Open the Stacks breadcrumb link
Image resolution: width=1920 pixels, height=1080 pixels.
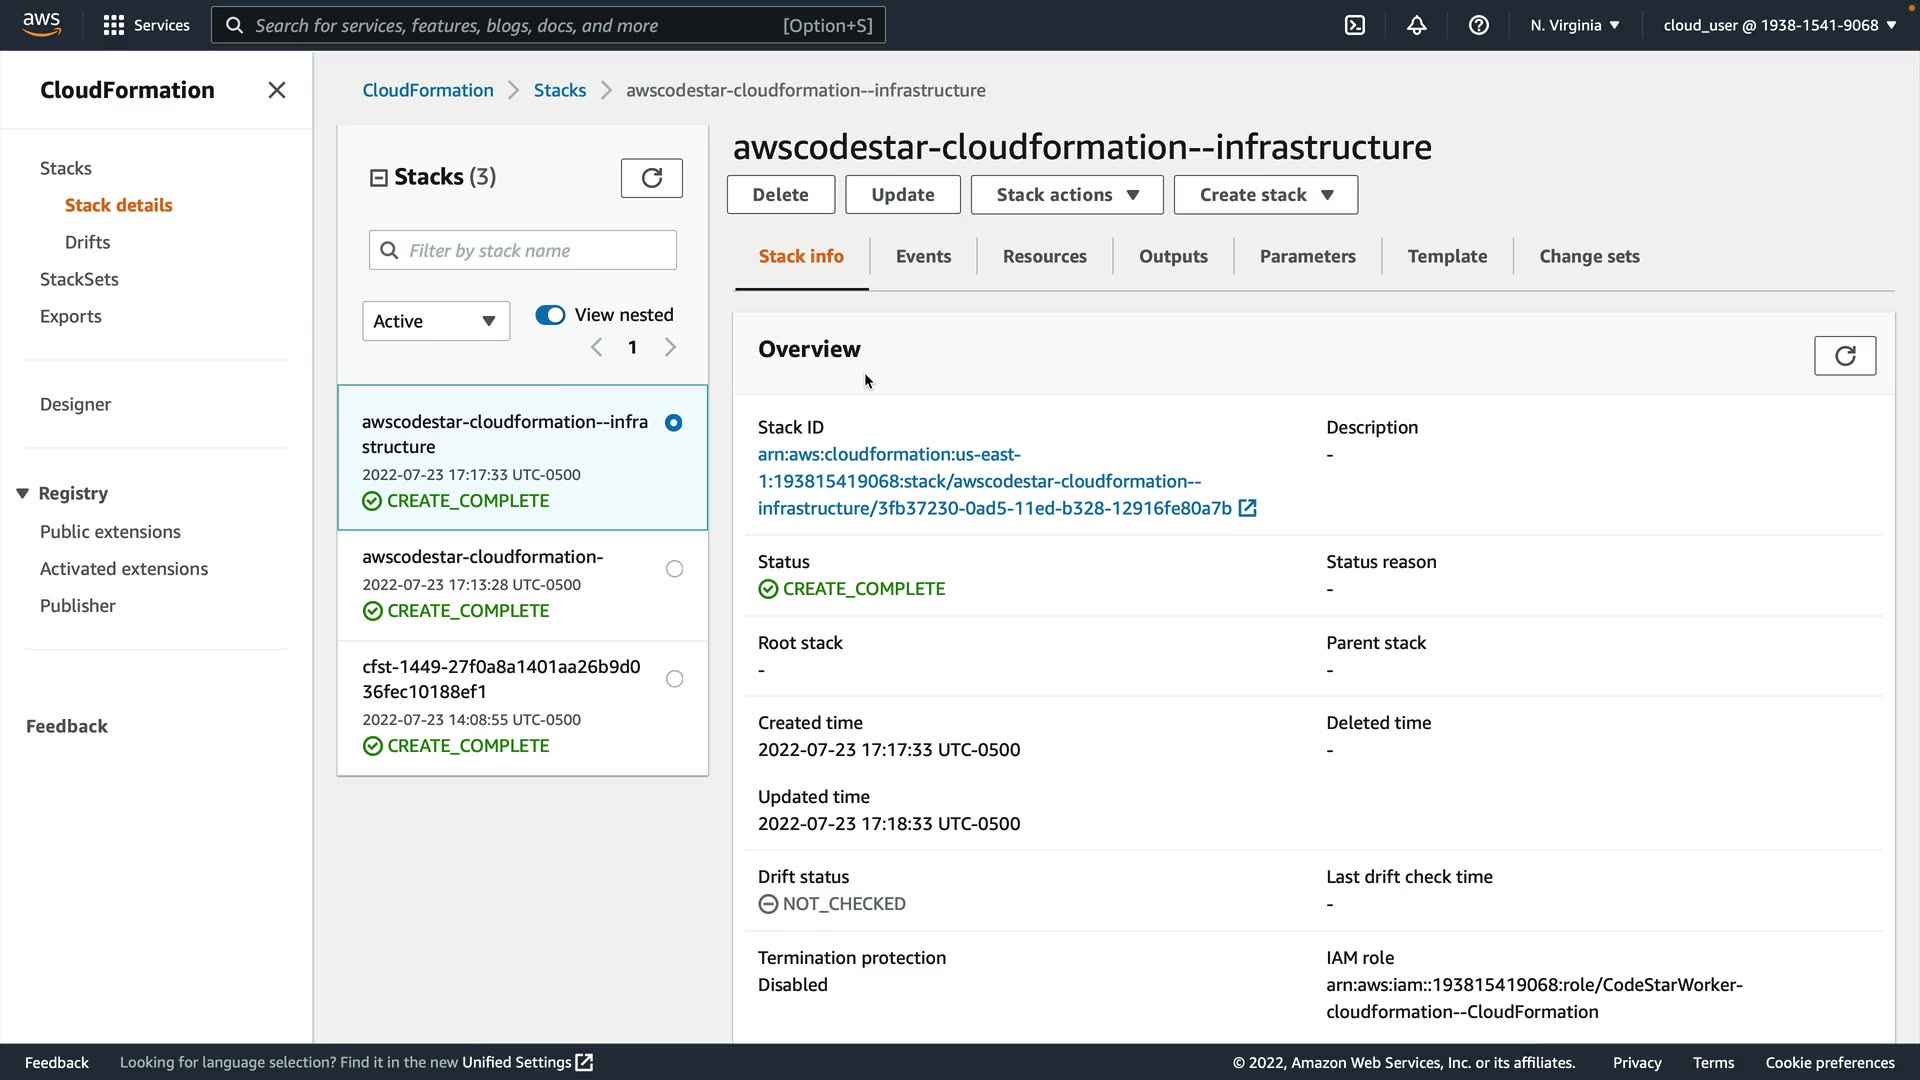pyautogui.click(x=559, y=90)
